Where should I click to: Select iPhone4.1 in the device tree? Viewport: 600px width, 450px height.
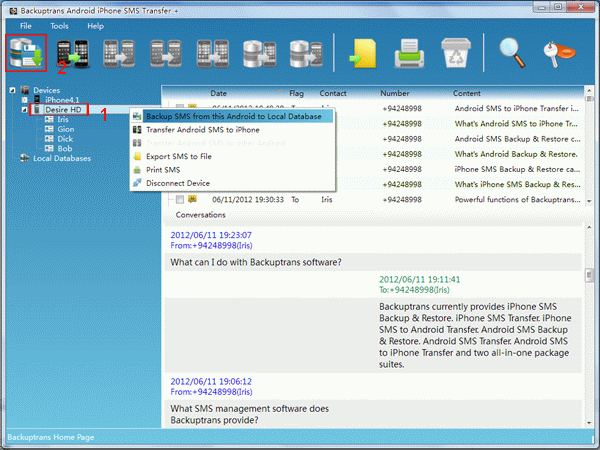(x=62, y=100)
